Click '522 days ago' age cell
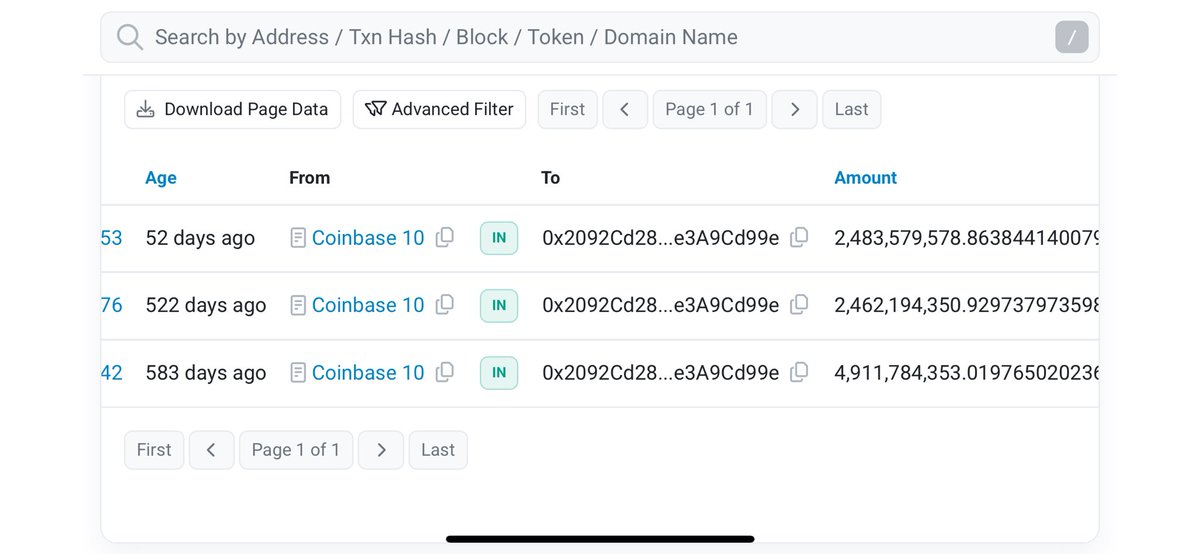 click(x=206, y=305)
